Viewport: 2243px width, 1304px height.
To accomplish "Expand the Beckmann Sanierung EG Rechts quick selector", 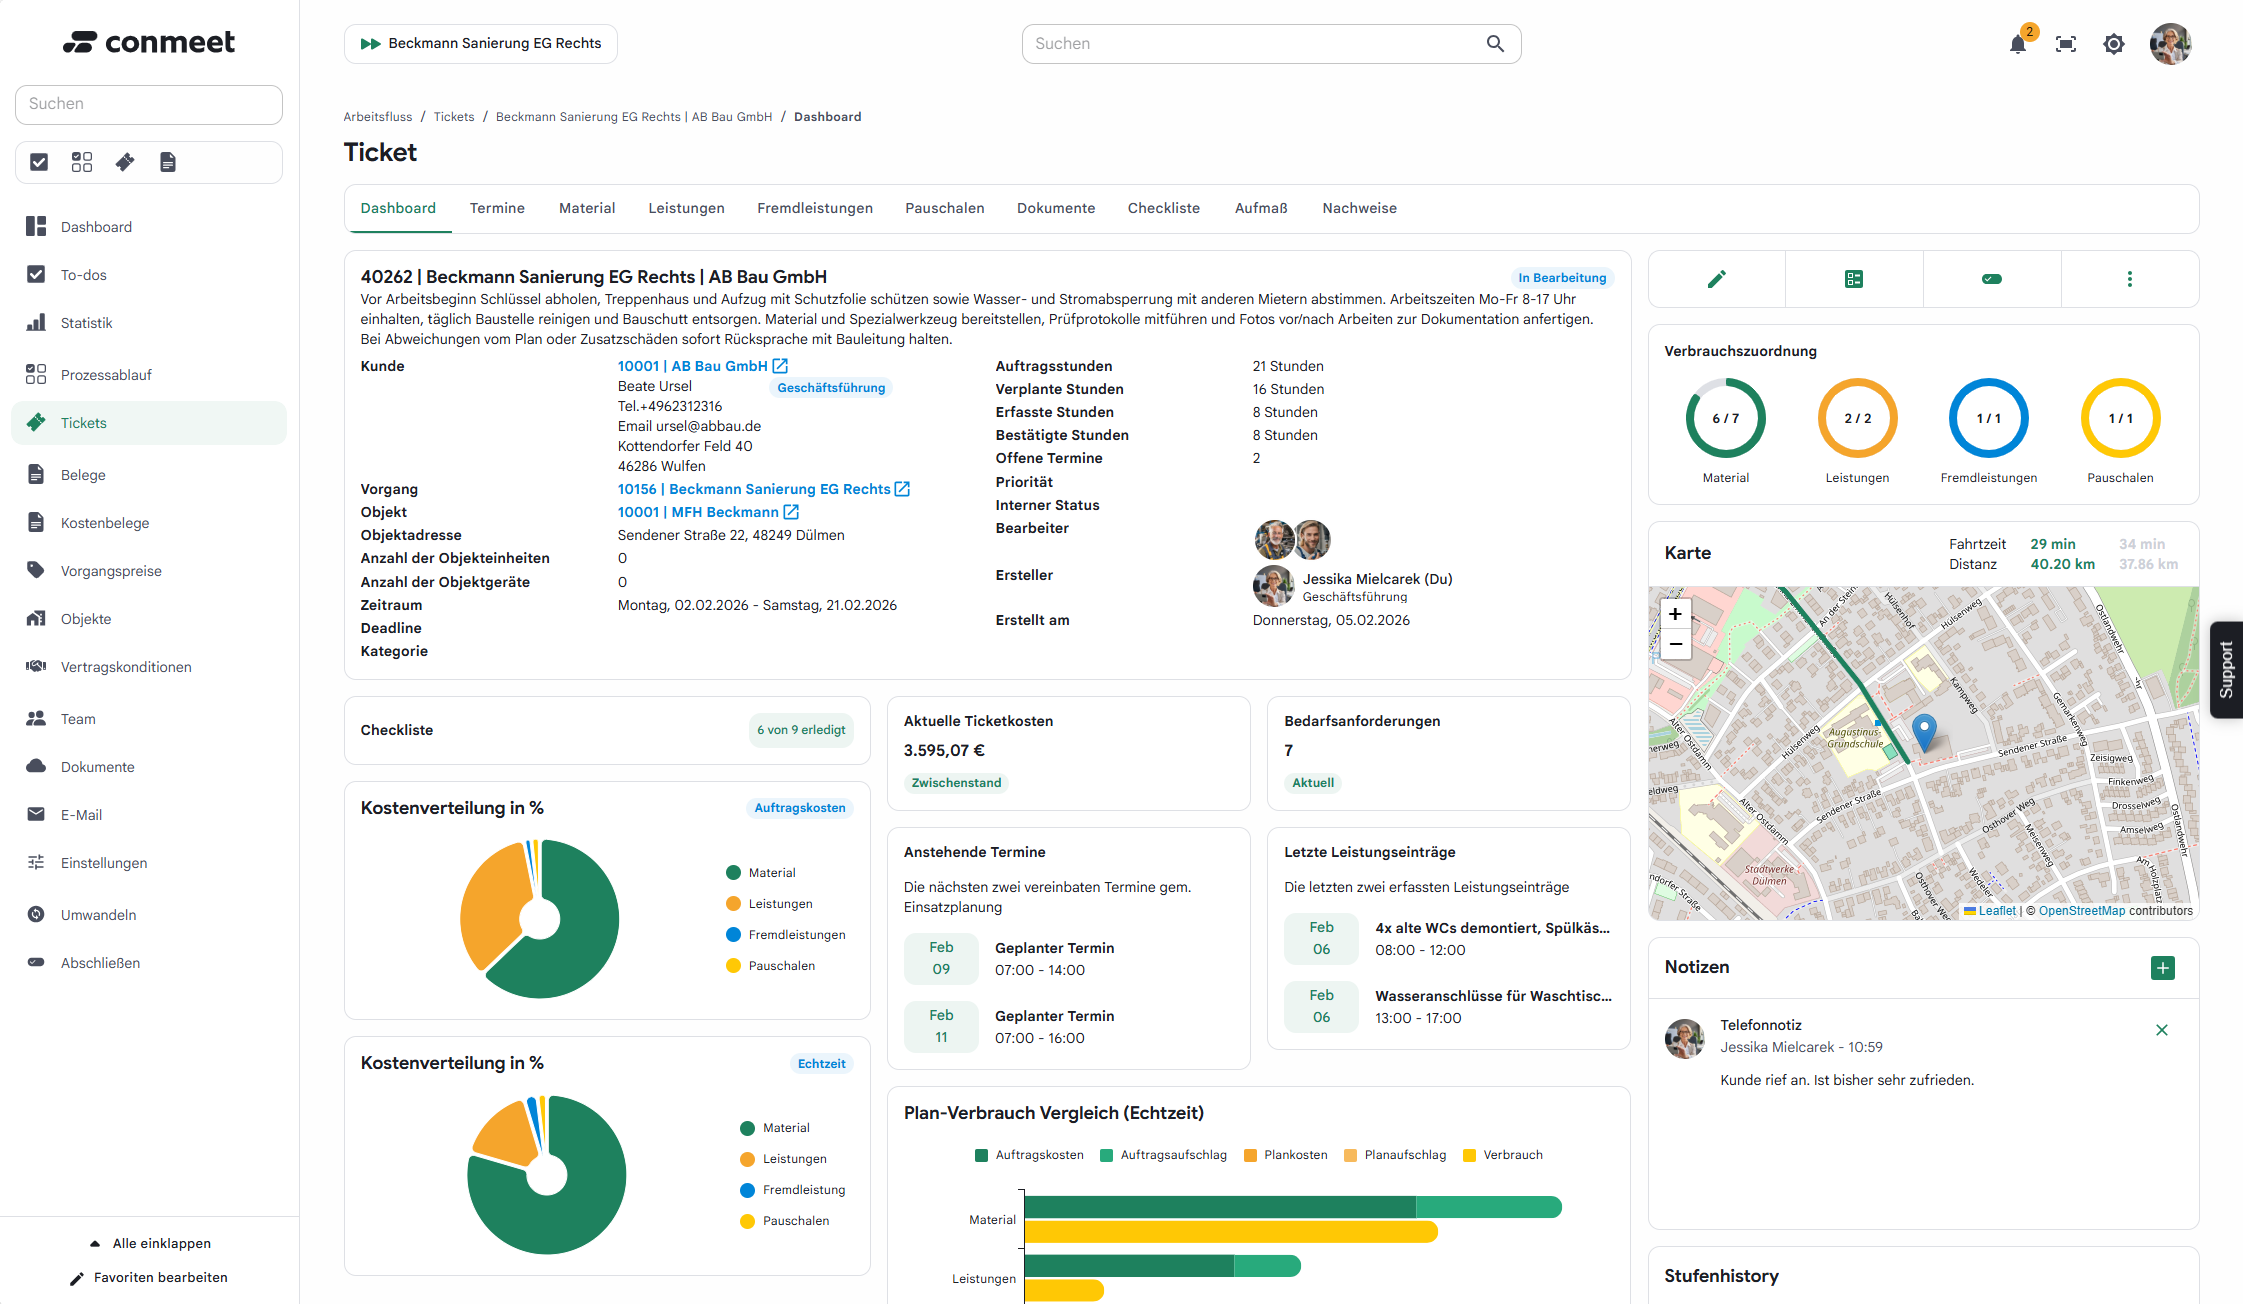I will click(x=481, y=44).
